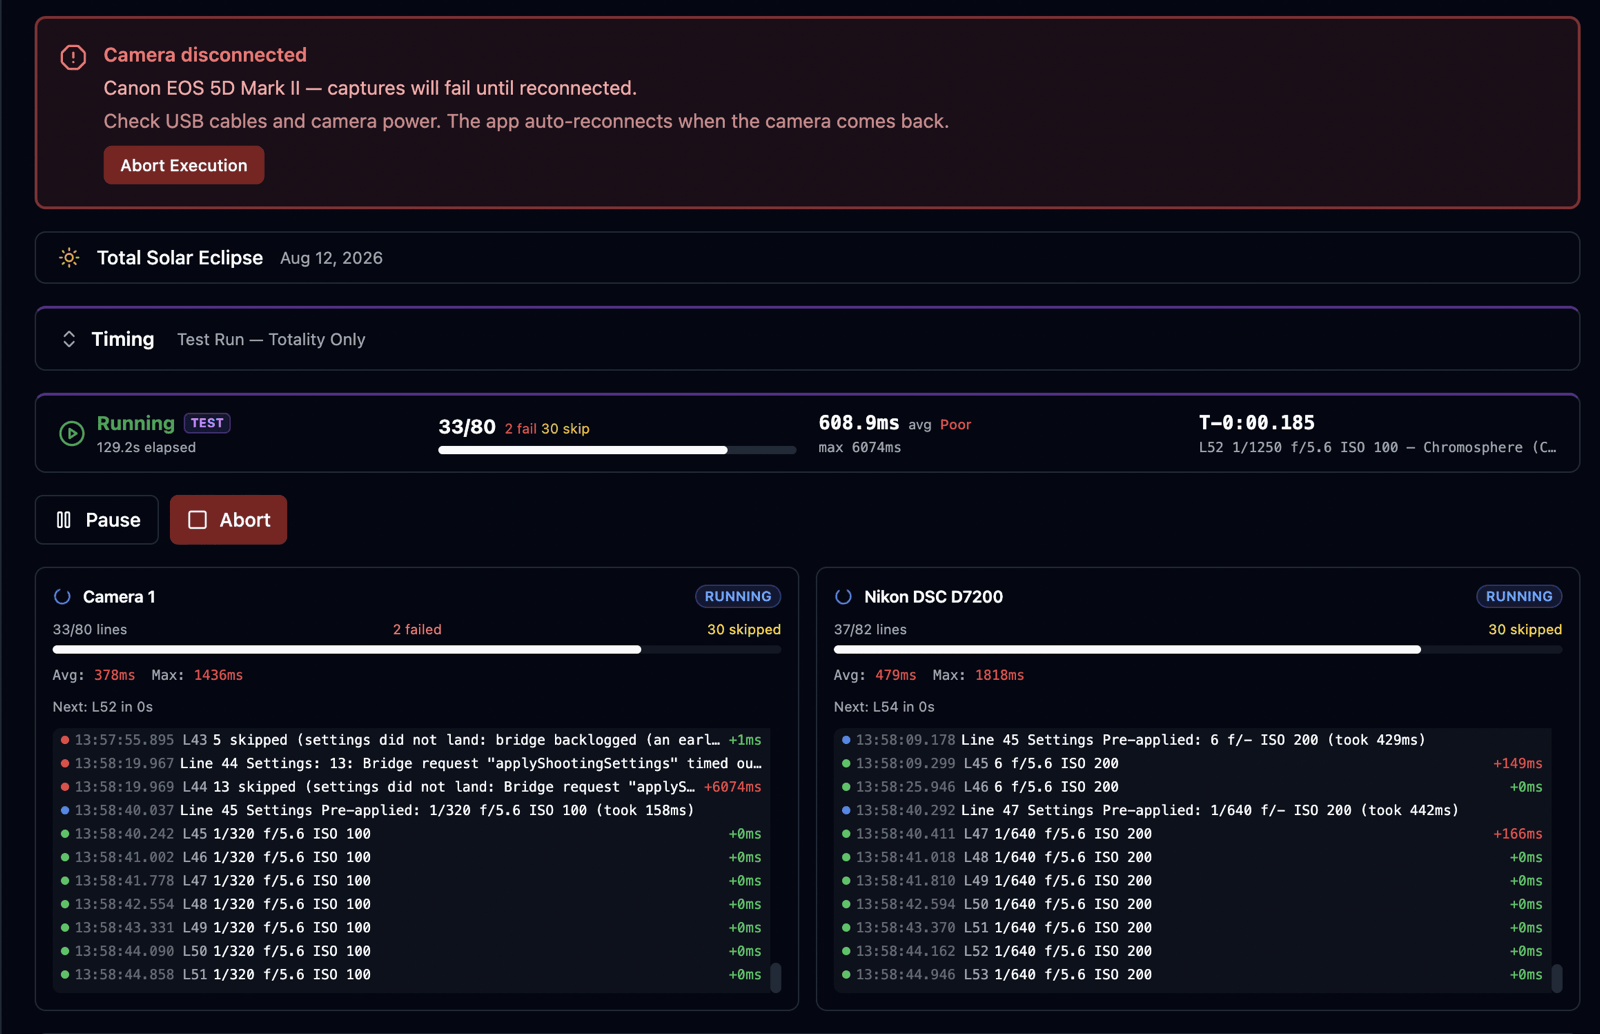This screenshot has height=1034, width=1600.
Task: Click the +6074ms delay value
Action: 733,787
